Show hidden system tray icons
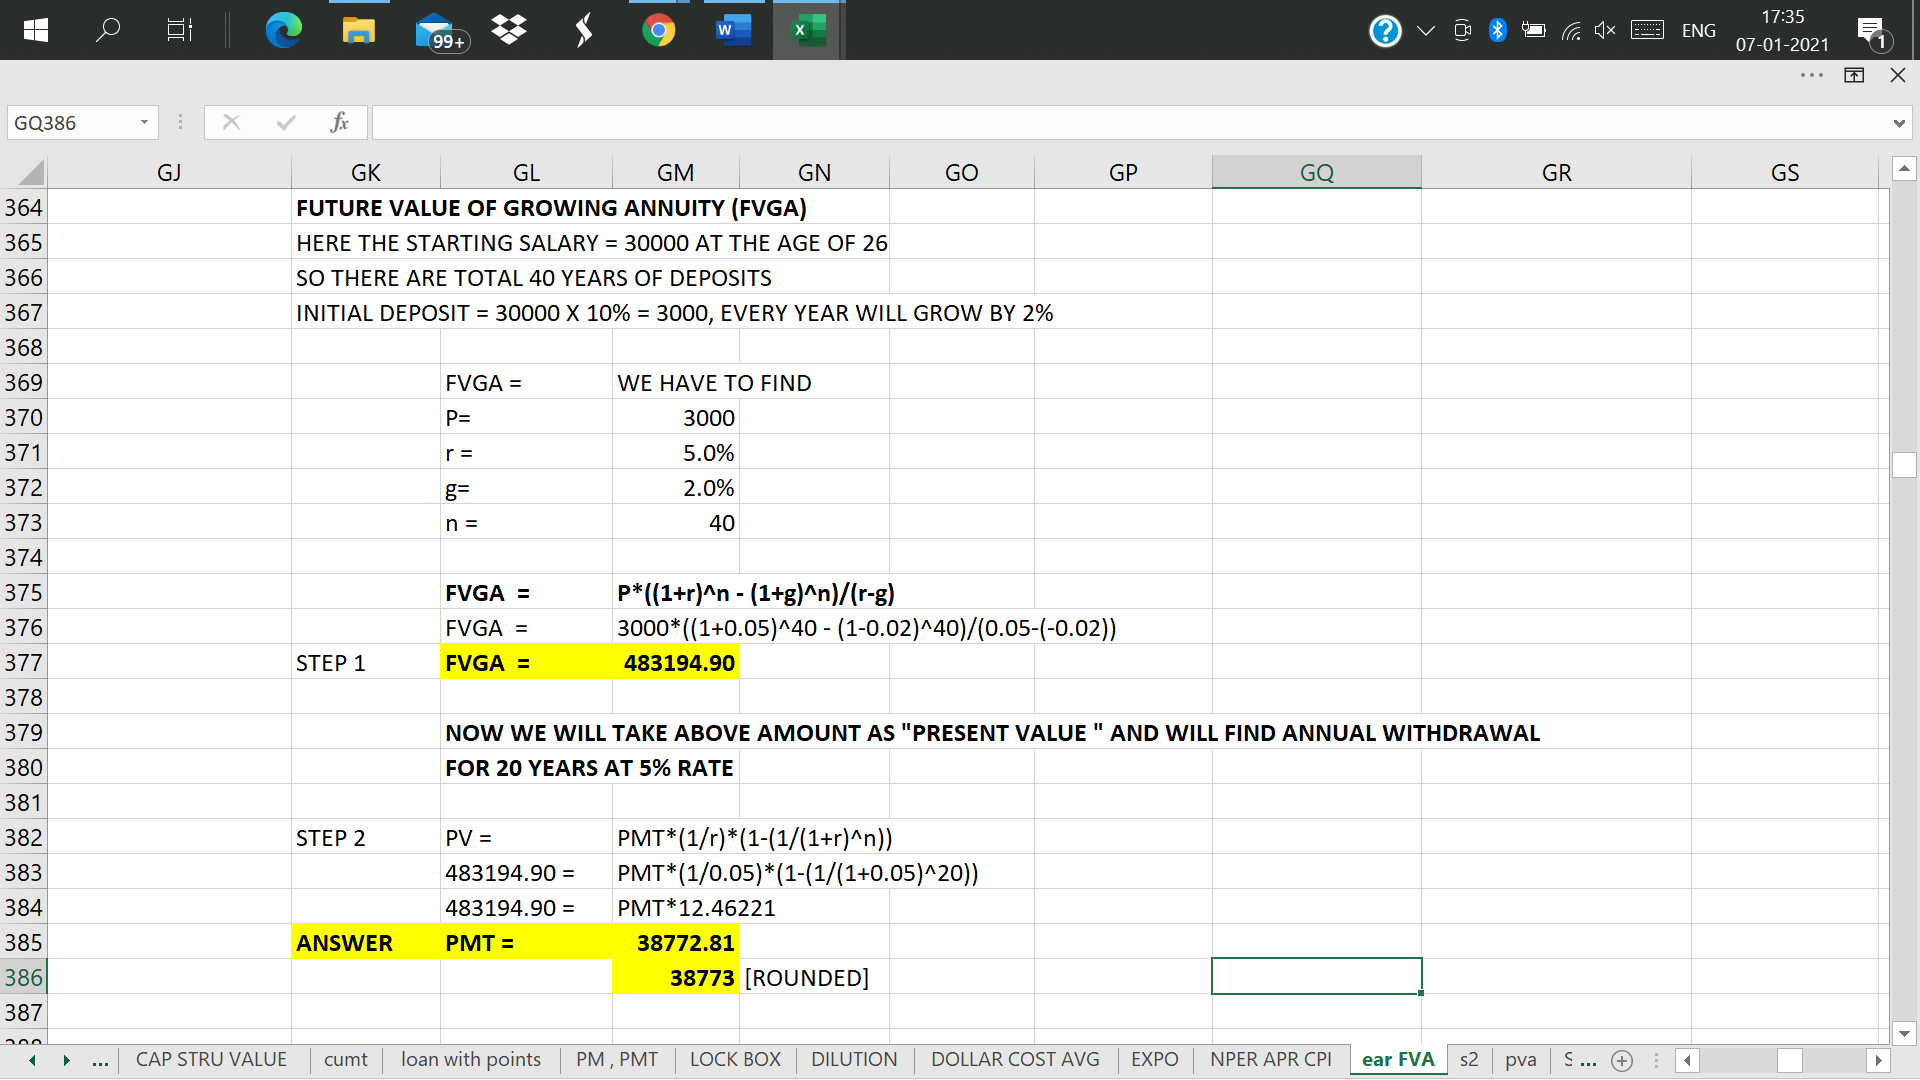The image size is (1920, 1080). [x=1426, y=30]
